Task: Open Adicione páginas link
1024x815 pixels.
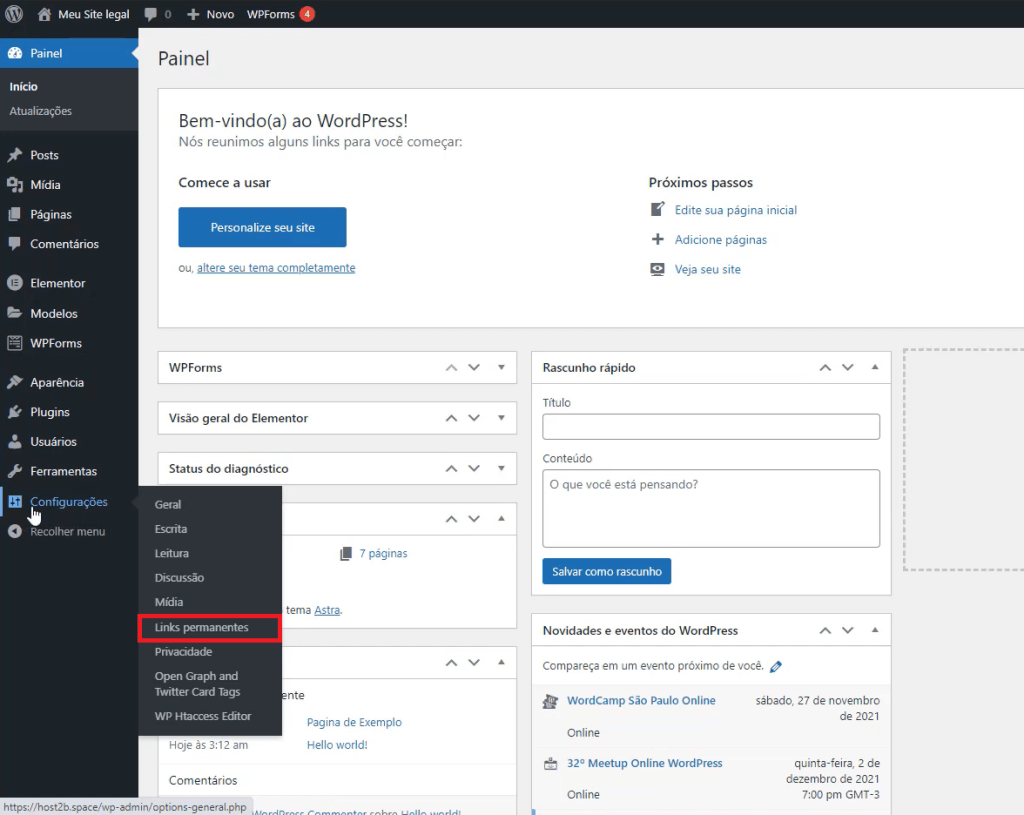Action: pos(721,240)
